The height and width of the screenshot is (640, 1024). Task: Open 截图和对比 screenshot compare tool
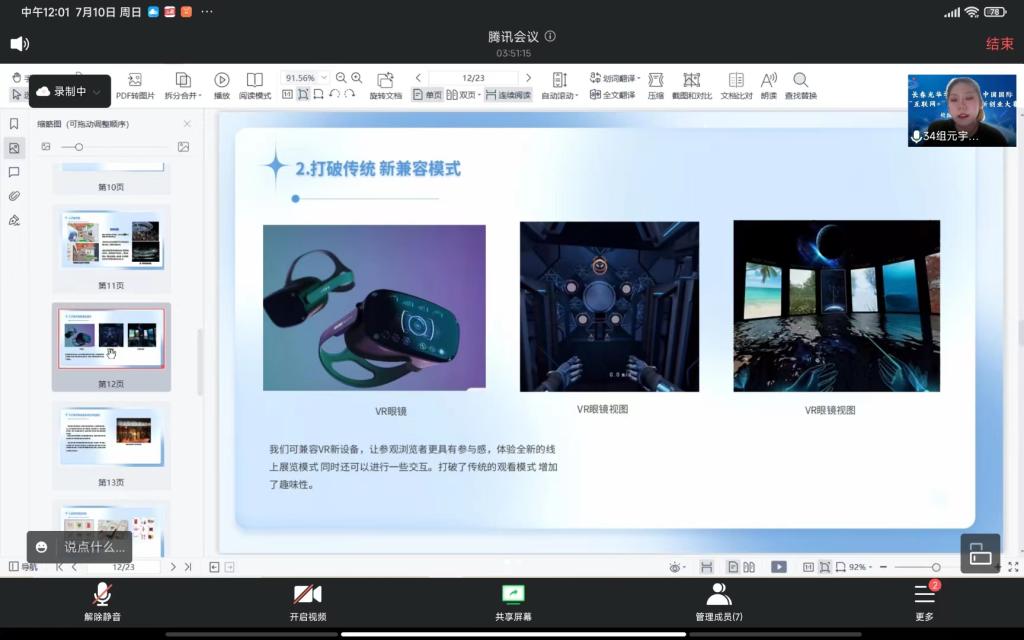(x=692, y=86)
